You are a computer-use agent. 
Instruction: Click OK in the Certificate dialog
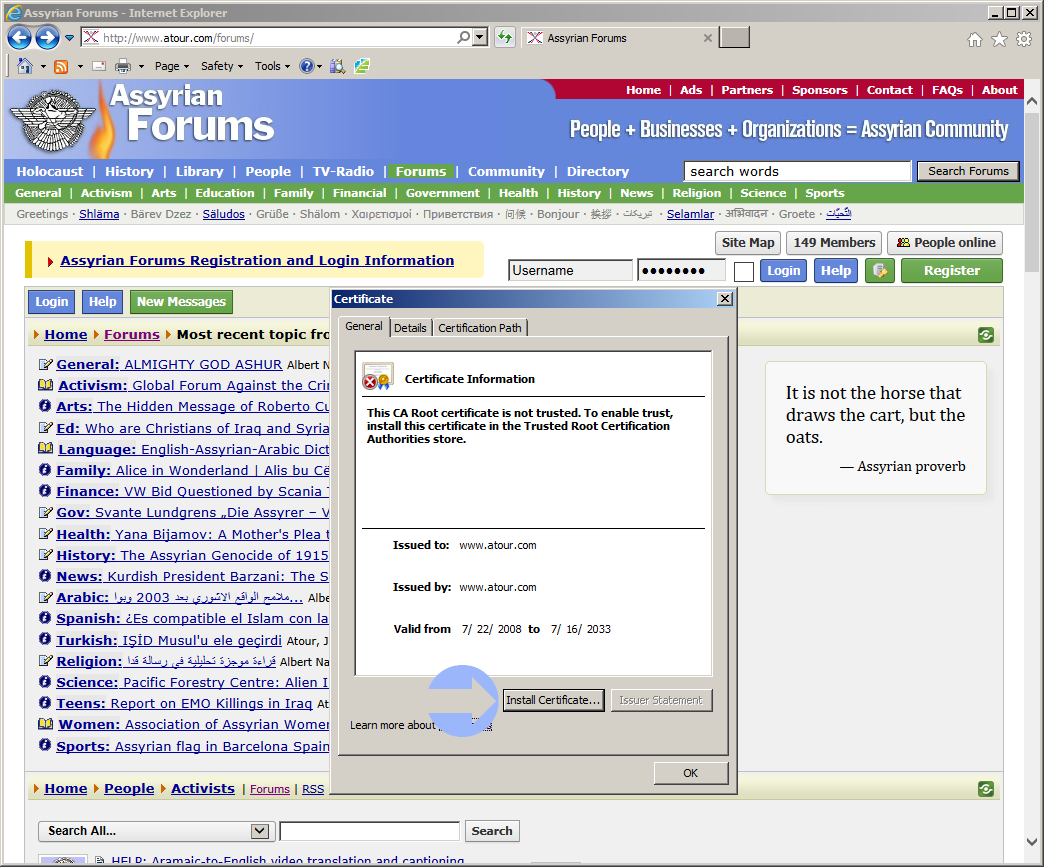point(690,773)
